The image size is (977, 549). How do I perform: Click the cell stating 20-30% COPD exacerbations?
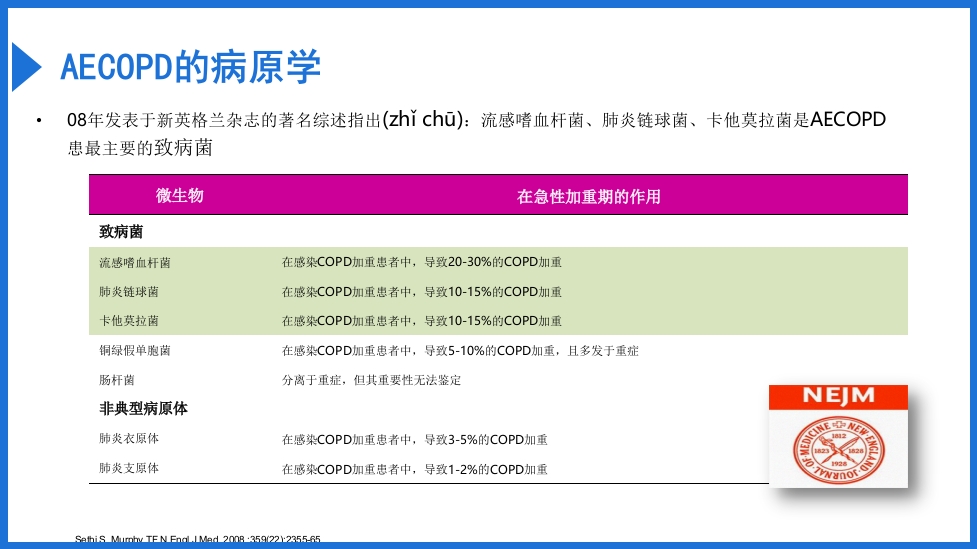click(421, 262)
